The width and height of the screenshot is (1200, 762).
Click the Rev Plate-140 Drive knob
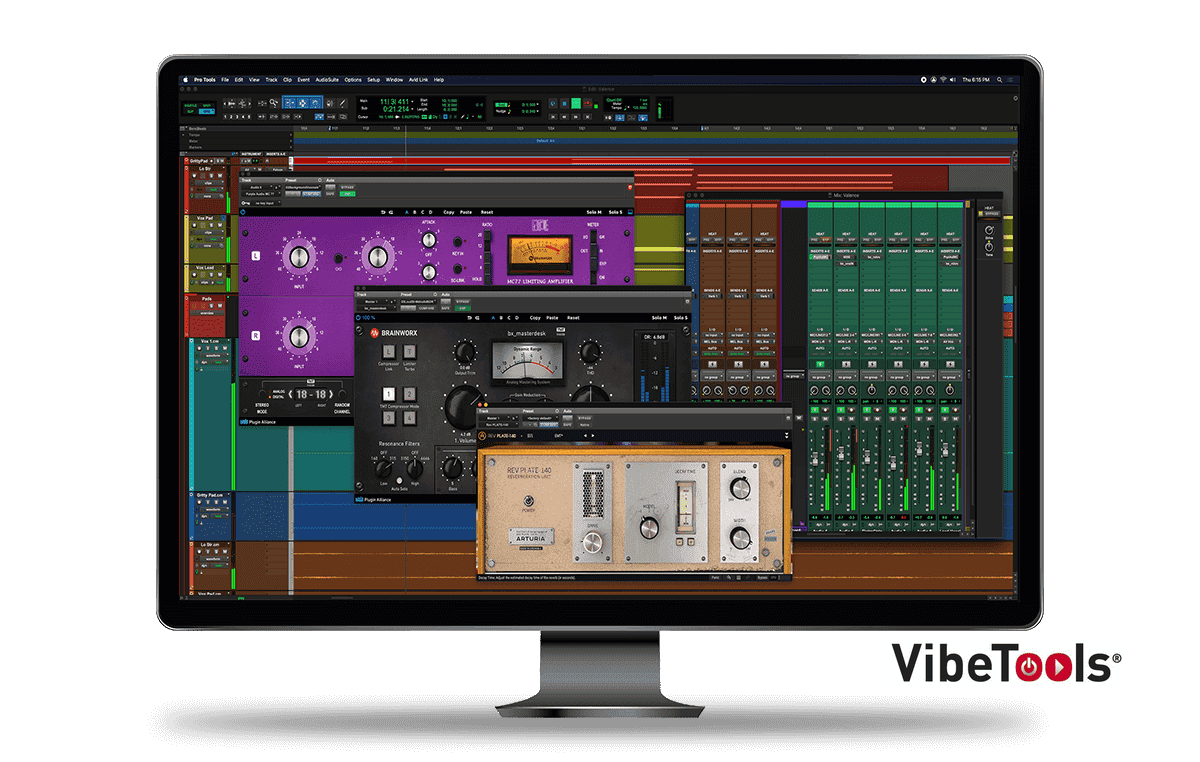click(593, 542)
